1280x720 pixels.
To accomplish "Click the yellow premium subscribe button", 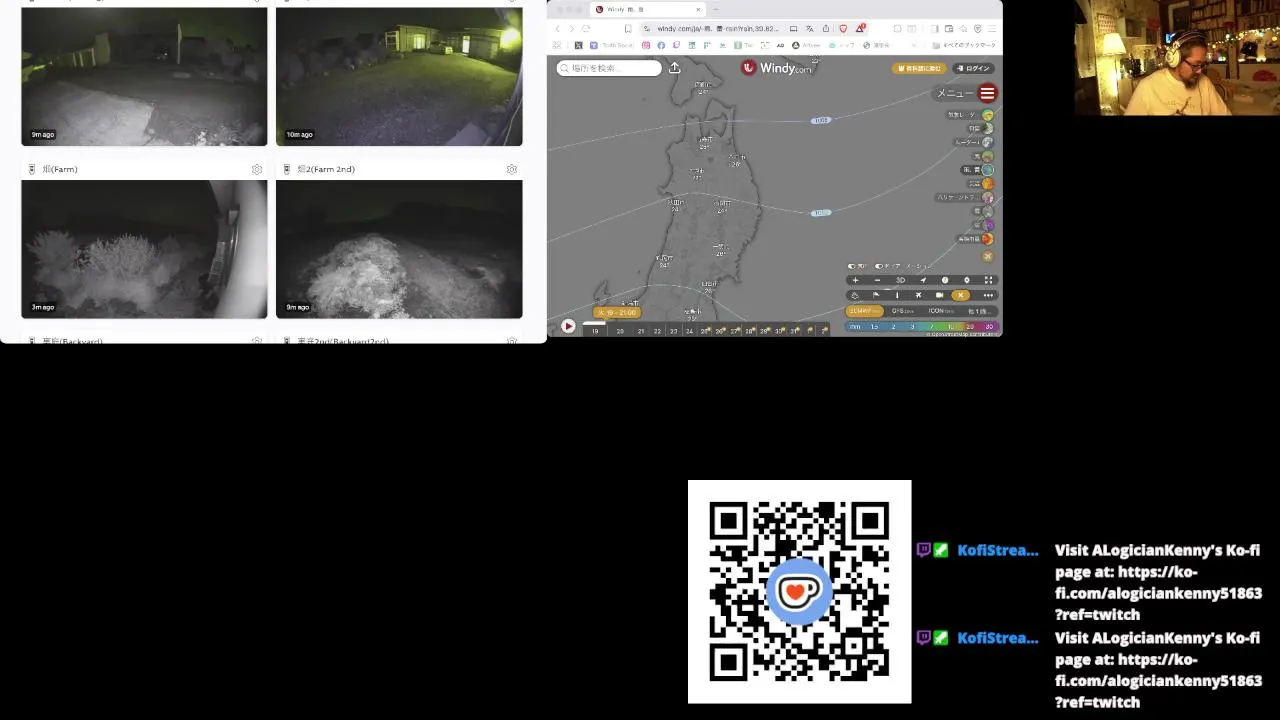I will pyautogui.click(x=919, y=68).
